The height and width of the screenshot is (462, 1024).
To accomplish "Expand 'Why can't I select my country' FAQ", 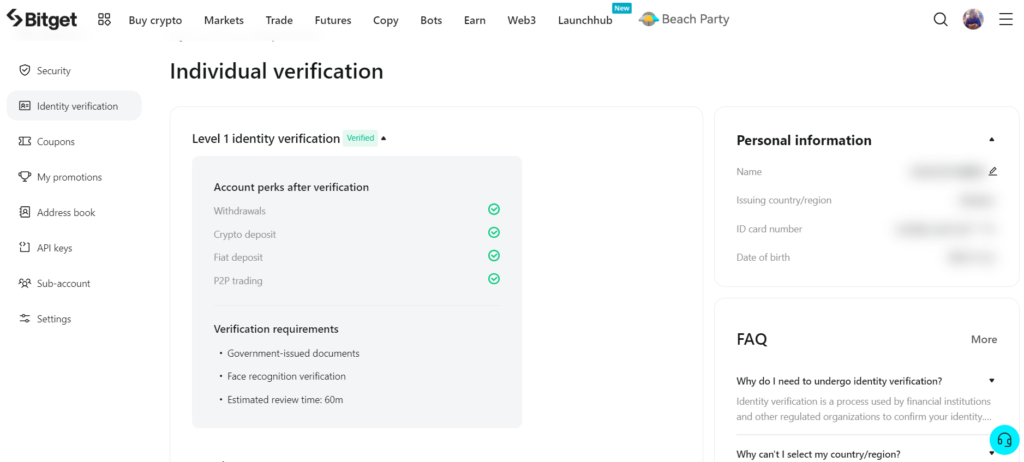I will [x=991, y=454].
